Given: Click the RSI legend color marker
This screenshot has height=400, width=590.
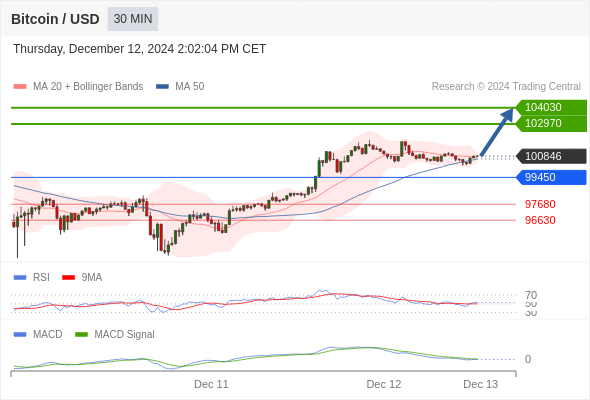Looking at the screenshot, I should [20, 278].
